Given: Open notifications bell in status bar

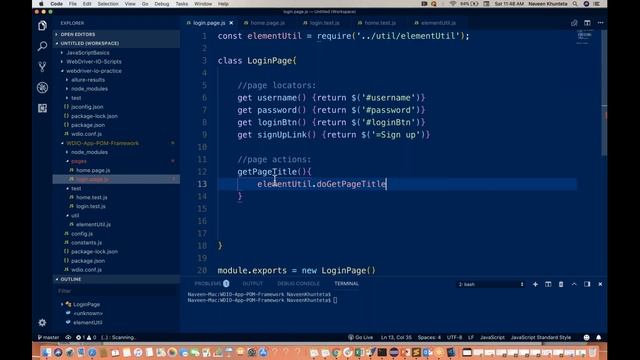Looking at the screenshot, I should (598, 337).
